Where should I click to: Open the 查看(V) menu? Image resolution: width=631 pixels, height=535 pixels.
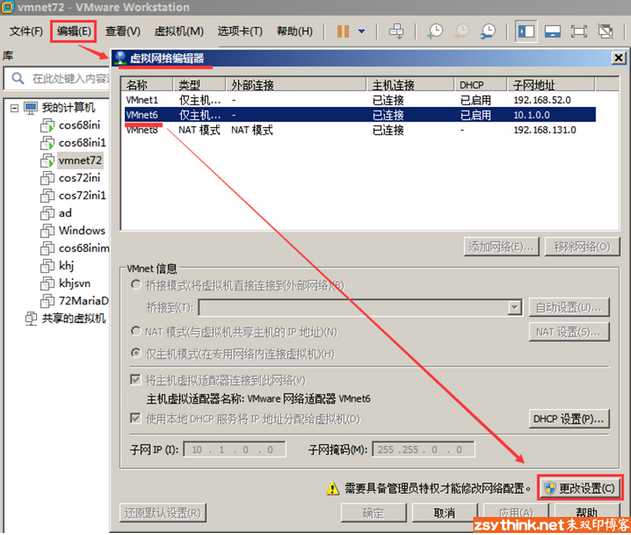[x=123, y=31]
